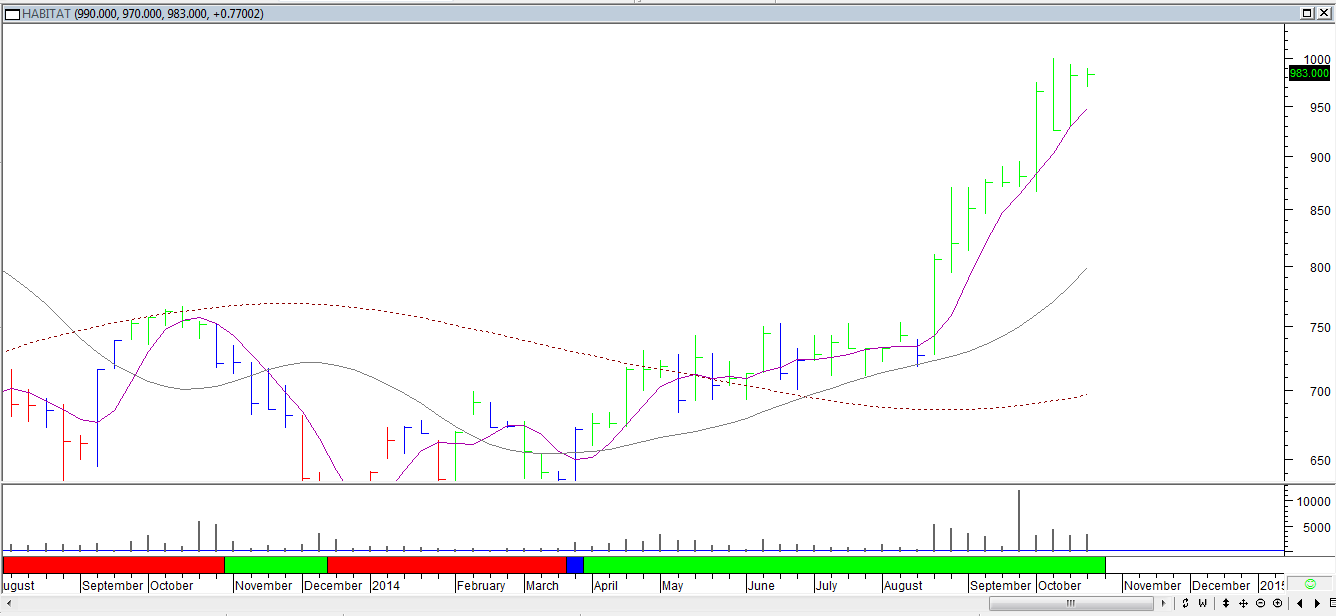Click the 10000 volume axis label
1336x616 pixels.
(x=1312, y=501)
